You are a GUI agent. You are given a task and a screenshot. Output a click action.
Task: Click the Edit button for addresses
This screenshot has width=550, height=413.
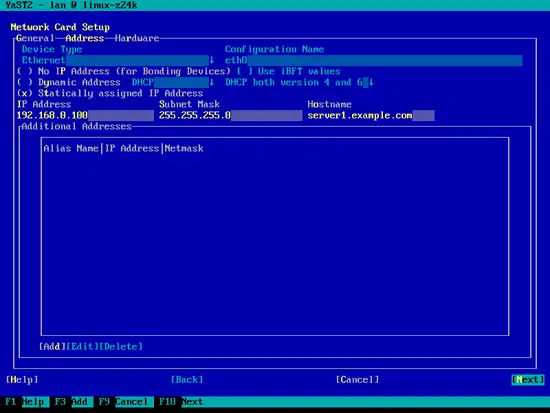point(82,346)
